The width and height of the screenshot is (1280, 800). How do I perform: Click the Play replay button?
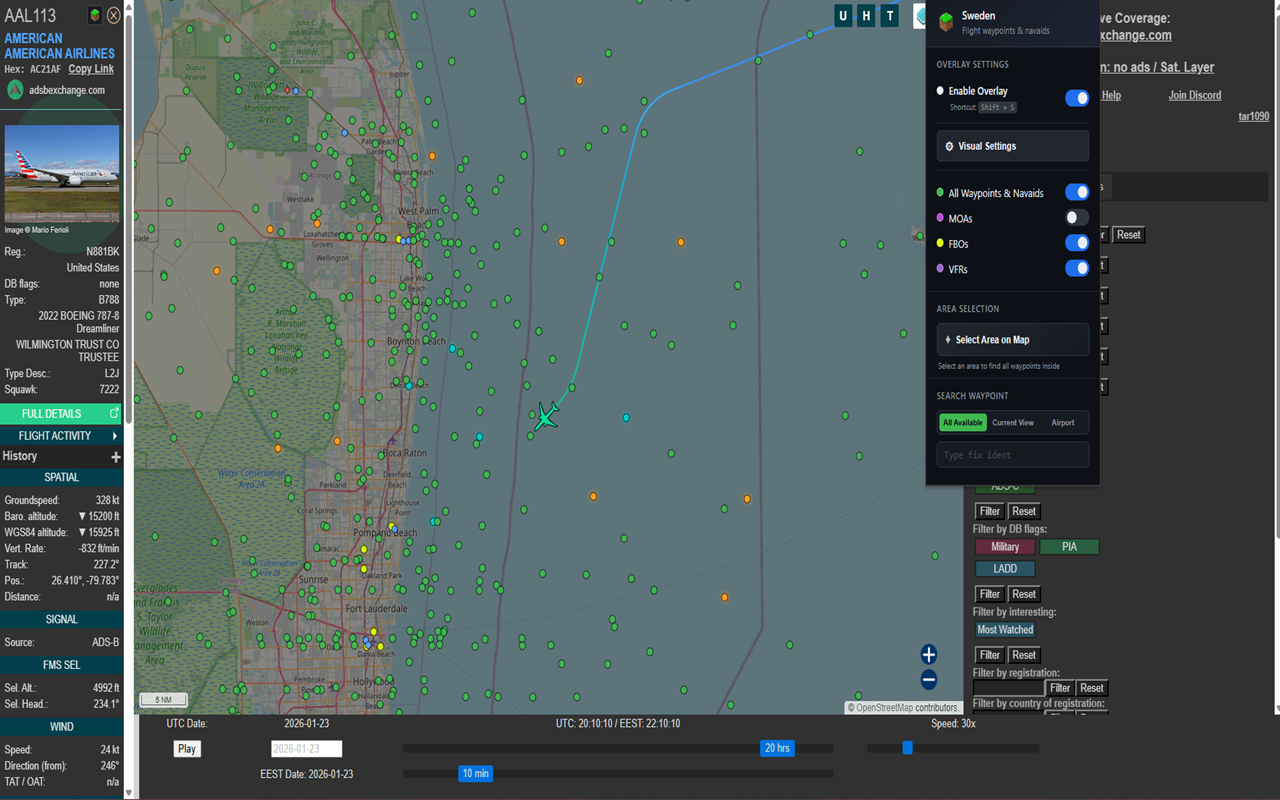[x=186, y=749]
